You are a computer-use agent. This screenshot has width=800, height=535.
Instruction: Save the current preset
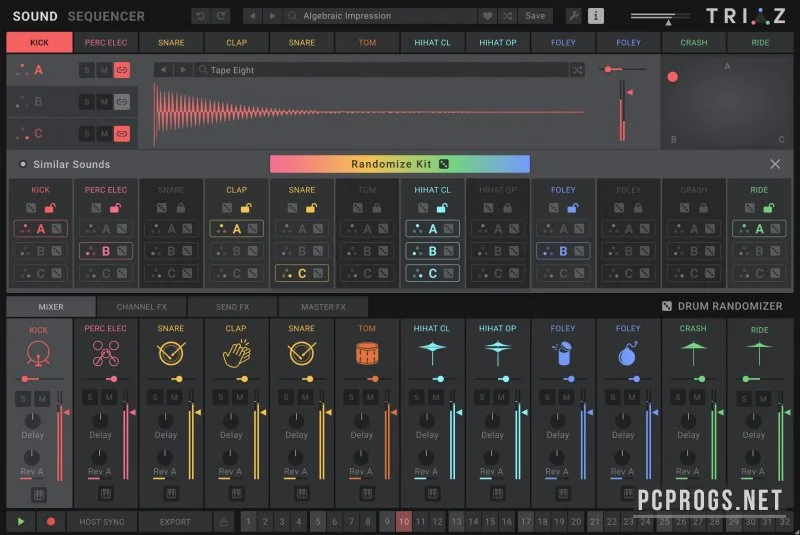click(x=535, y=16)
